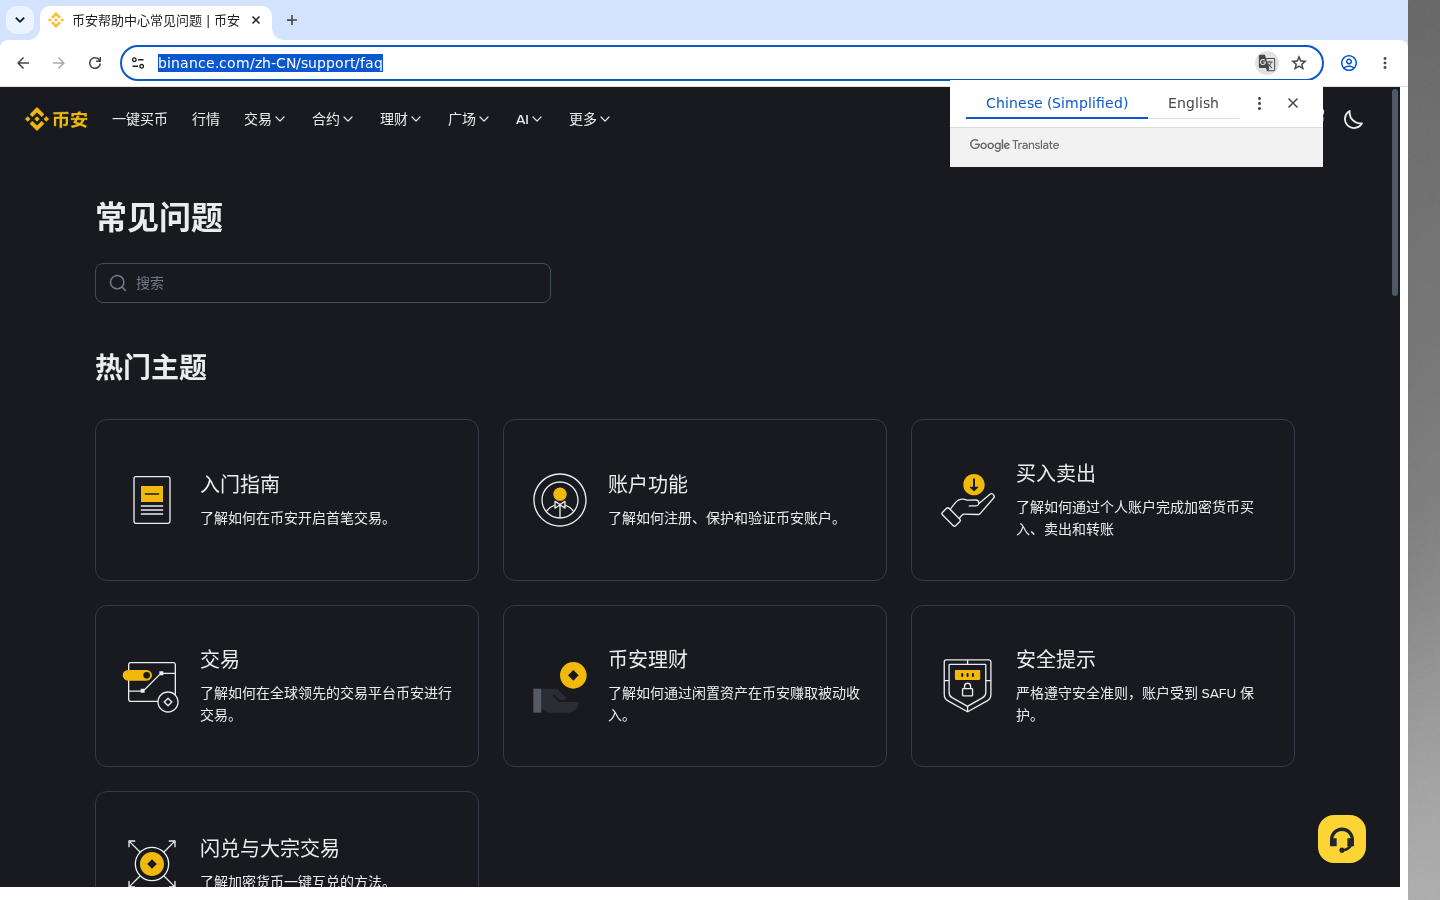Select English translate tab
This screenshot has width=1440, height=900.
click(1193, 103)
